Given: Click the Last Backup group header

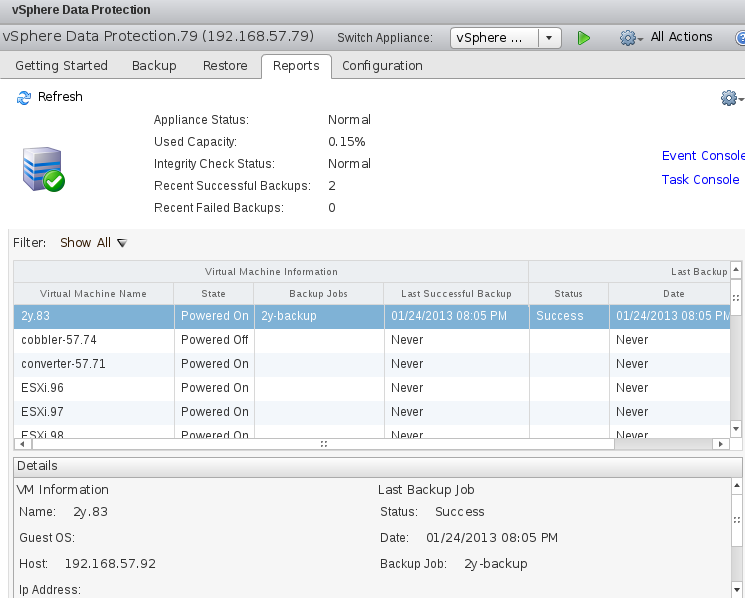Looking at the screenshot, I should click(x=630, y=272).
